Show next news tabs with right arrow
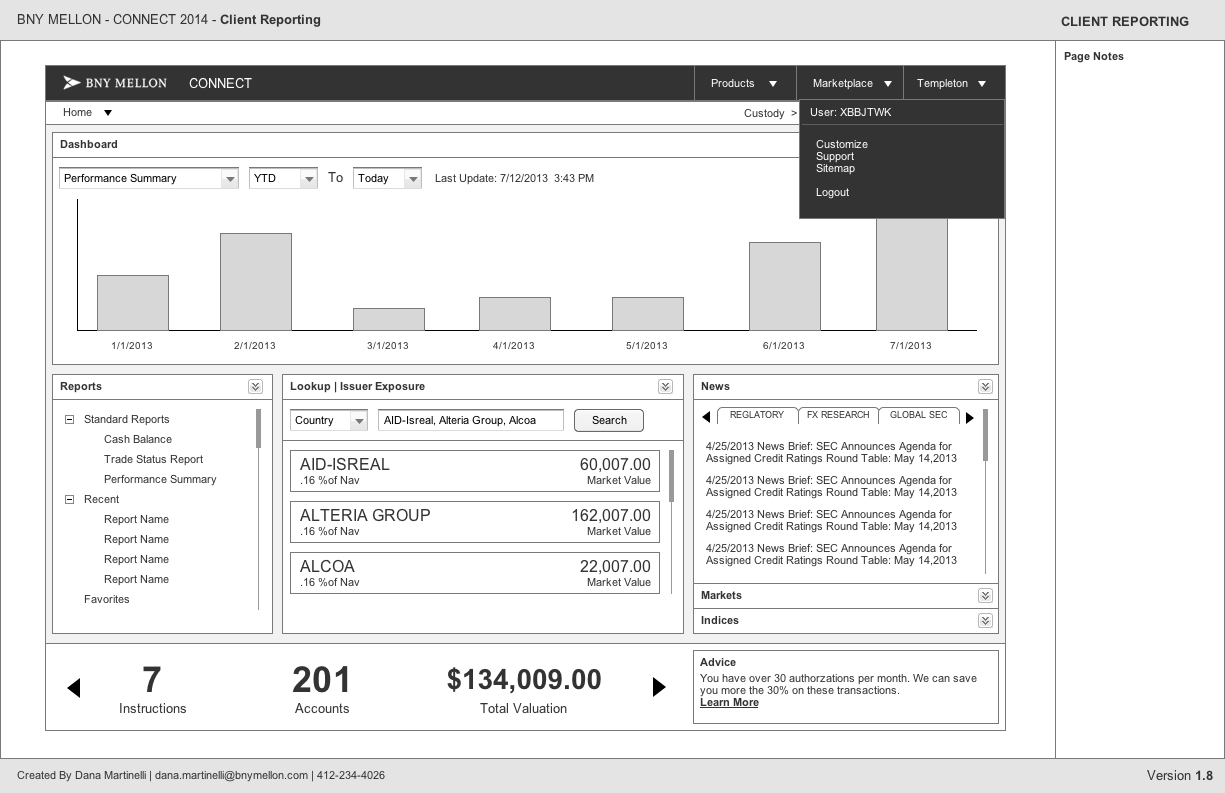The width and height of the screenshot is (1225, 793). pyautogui.click(x=969, y=418)
